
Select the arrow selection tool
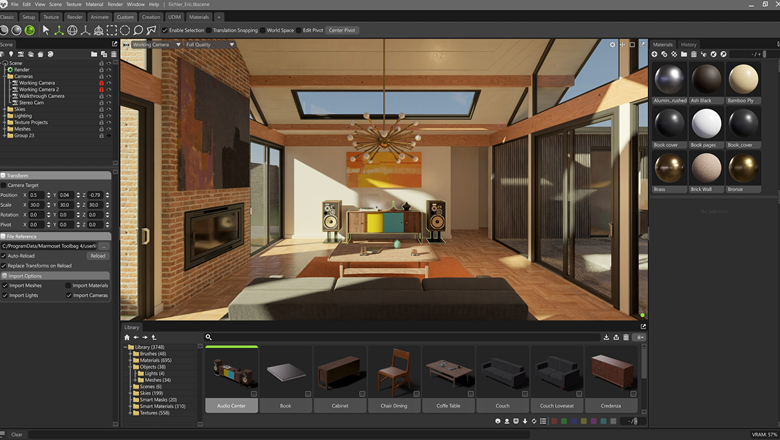click(x=46, y=30)
